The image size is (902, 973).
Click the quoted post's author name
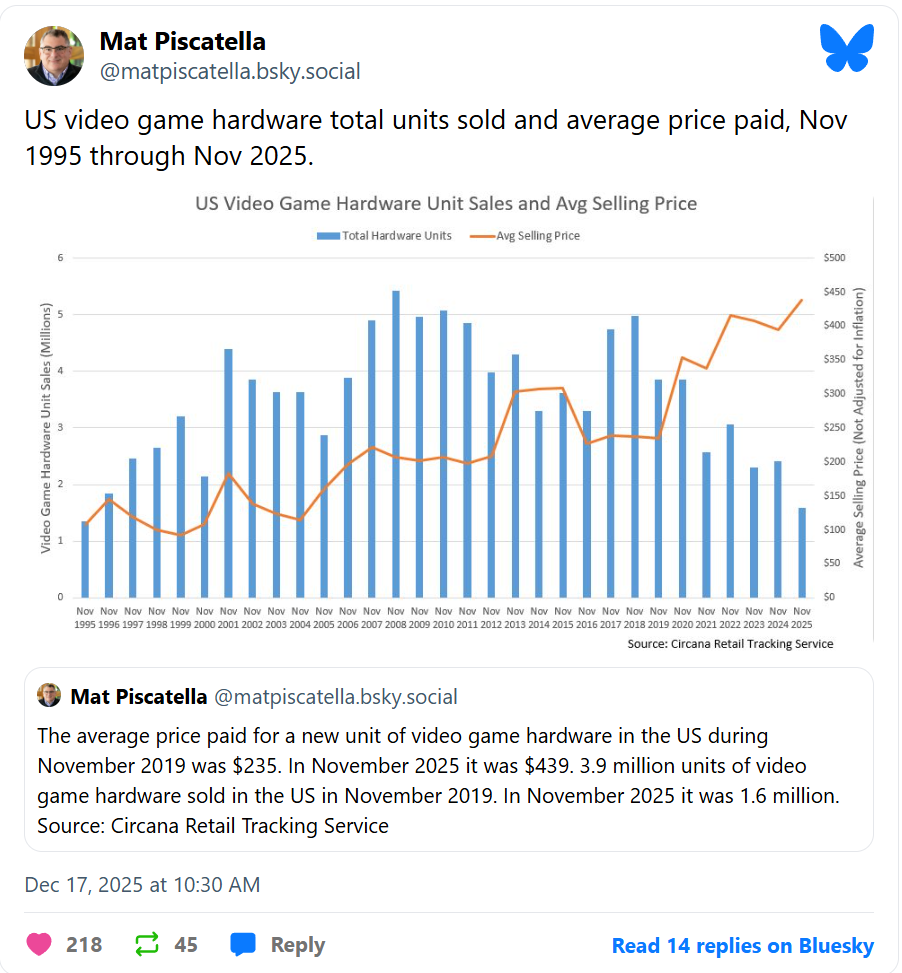(x=138, y=696)
